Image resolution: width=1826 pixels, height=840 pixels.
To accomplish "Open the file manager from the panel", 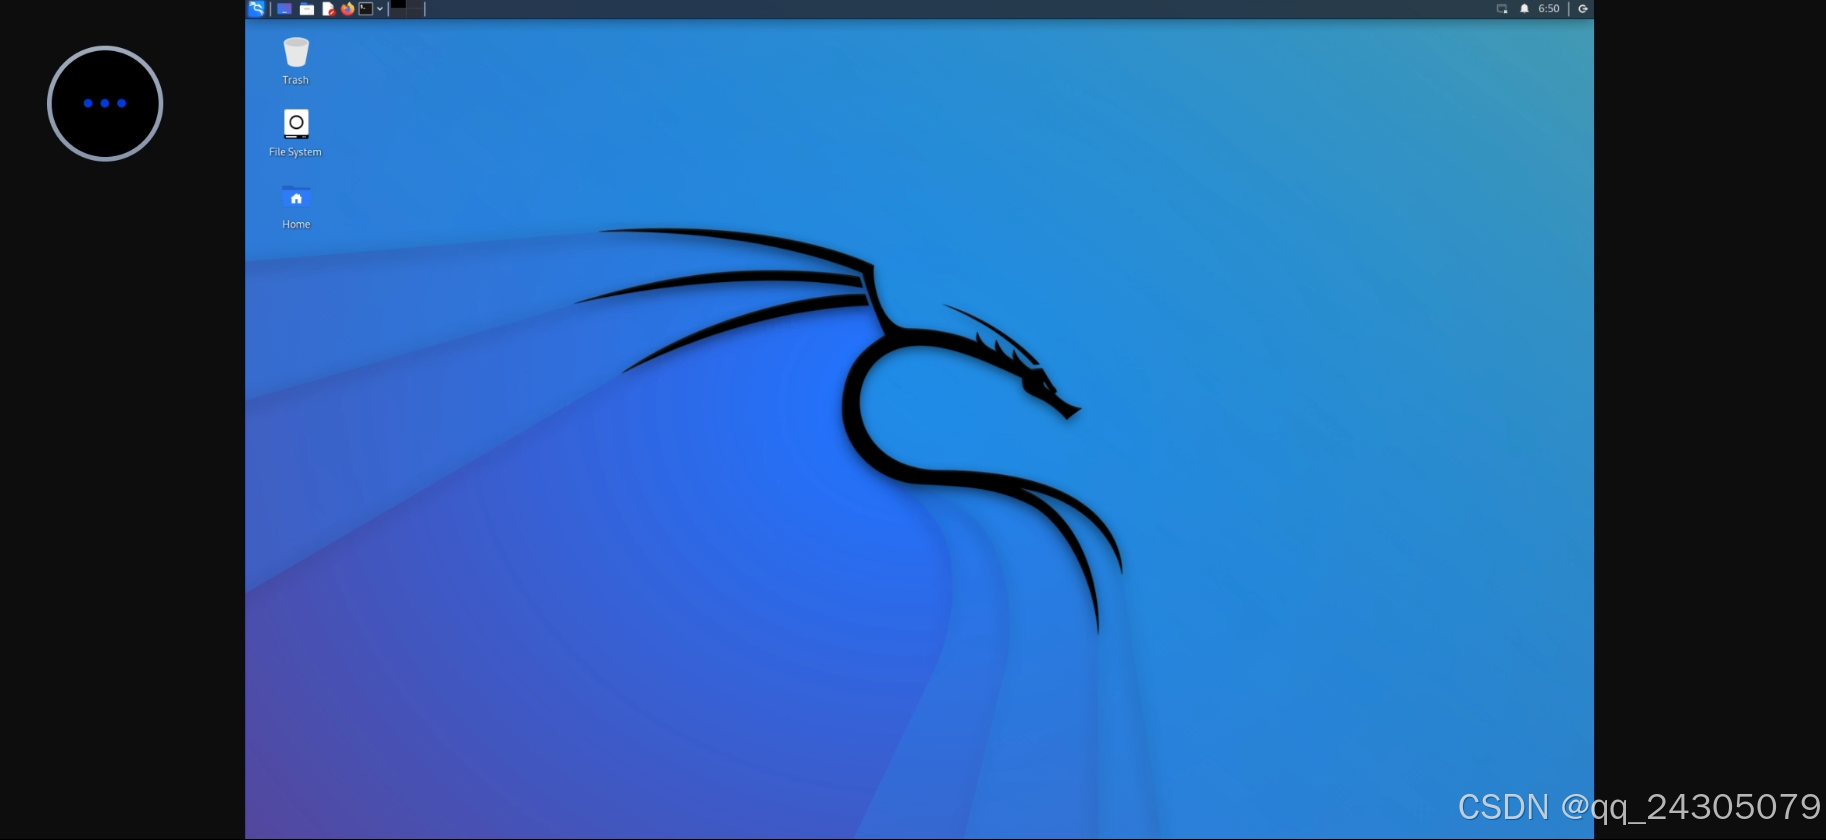I will click(x=307, y=9).
